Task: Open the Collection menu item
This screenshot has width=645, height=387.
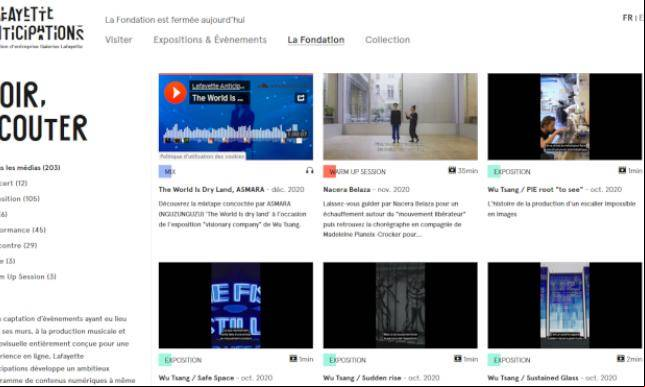Action: tap(387, 40)
